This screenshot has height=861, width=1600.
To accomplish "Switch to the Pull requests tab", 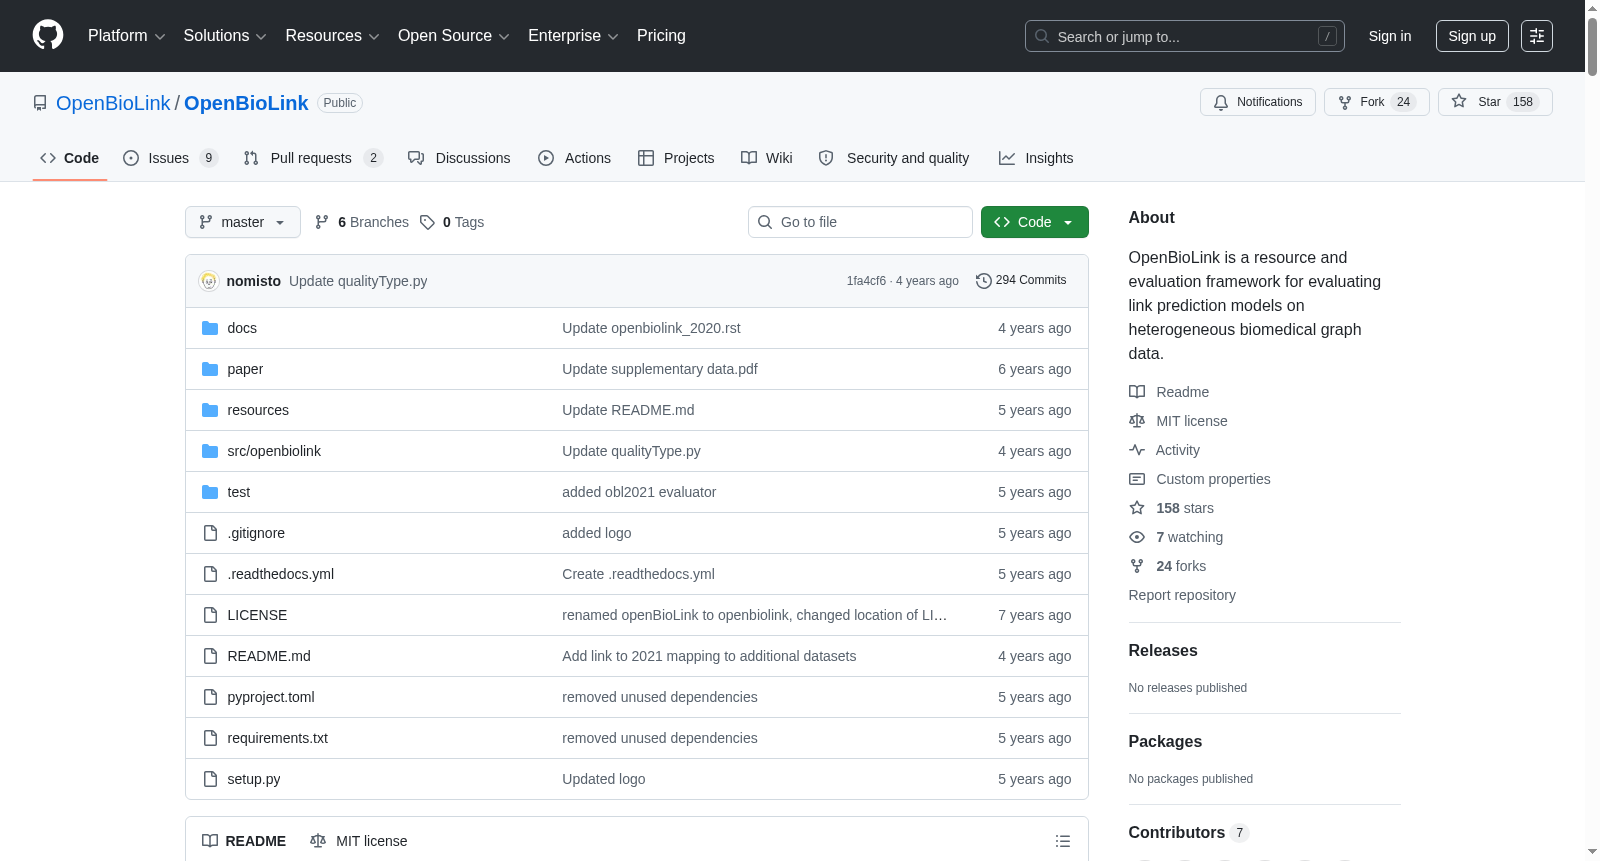I will coord(313,158).
